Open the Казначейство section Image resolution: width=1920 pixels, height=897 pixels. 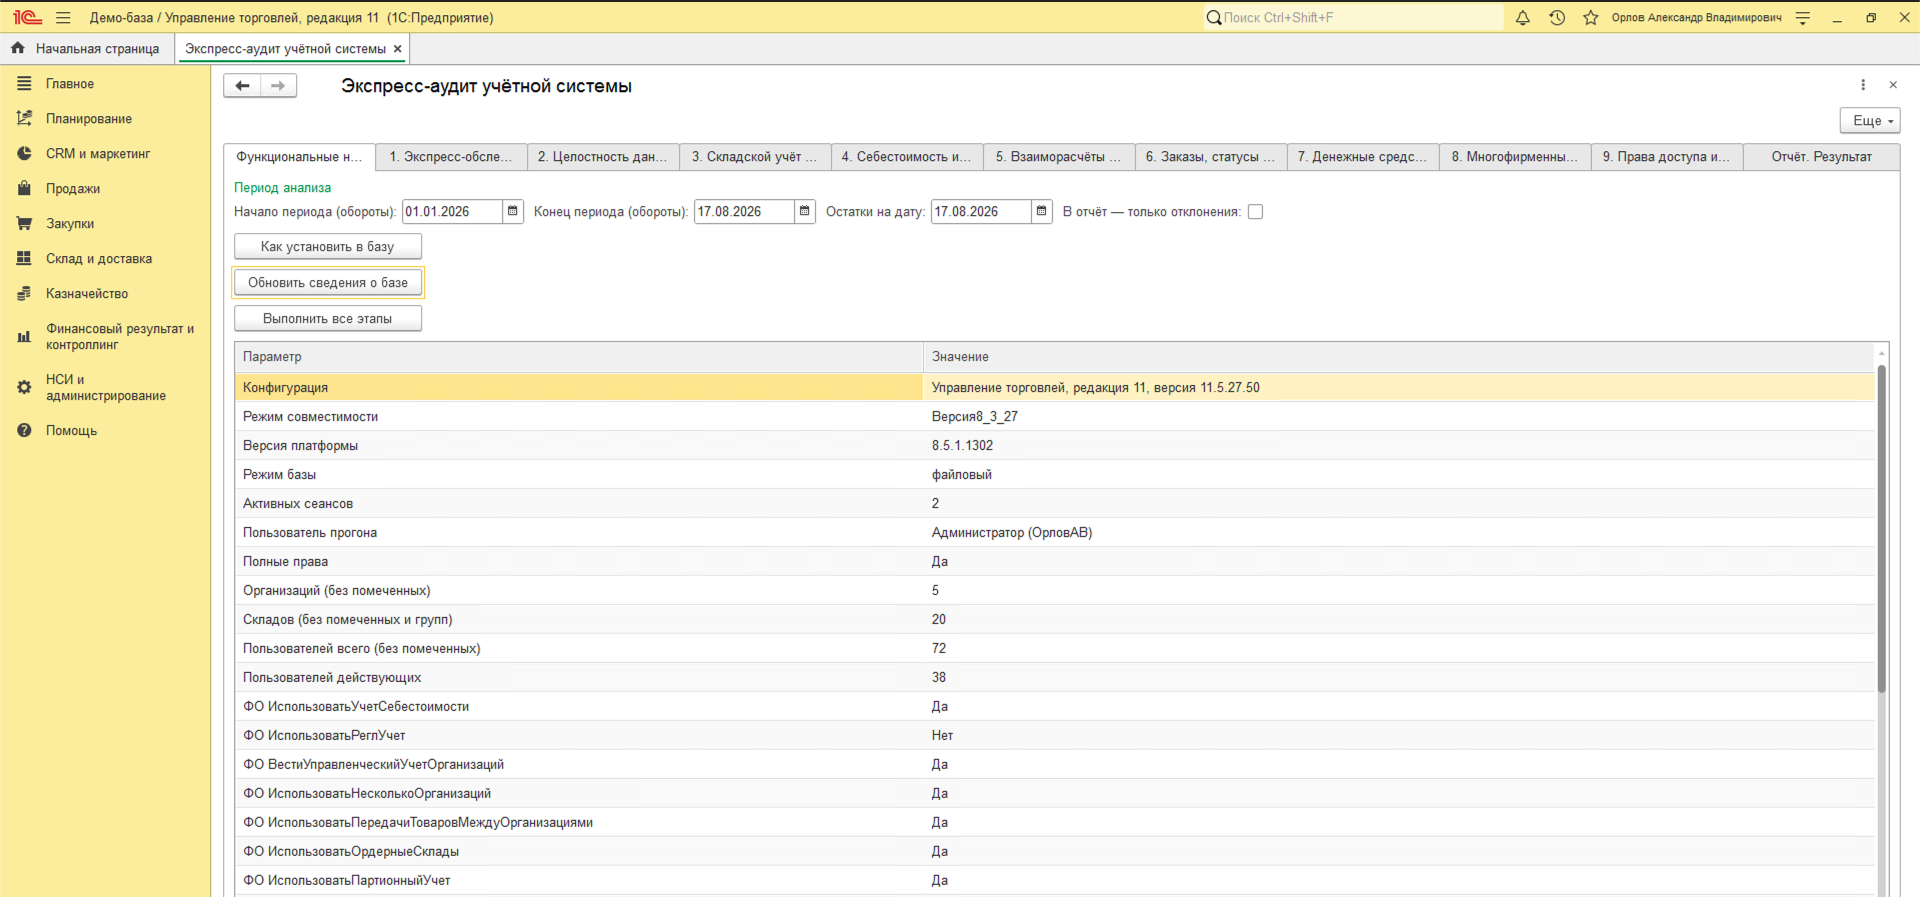105,294
